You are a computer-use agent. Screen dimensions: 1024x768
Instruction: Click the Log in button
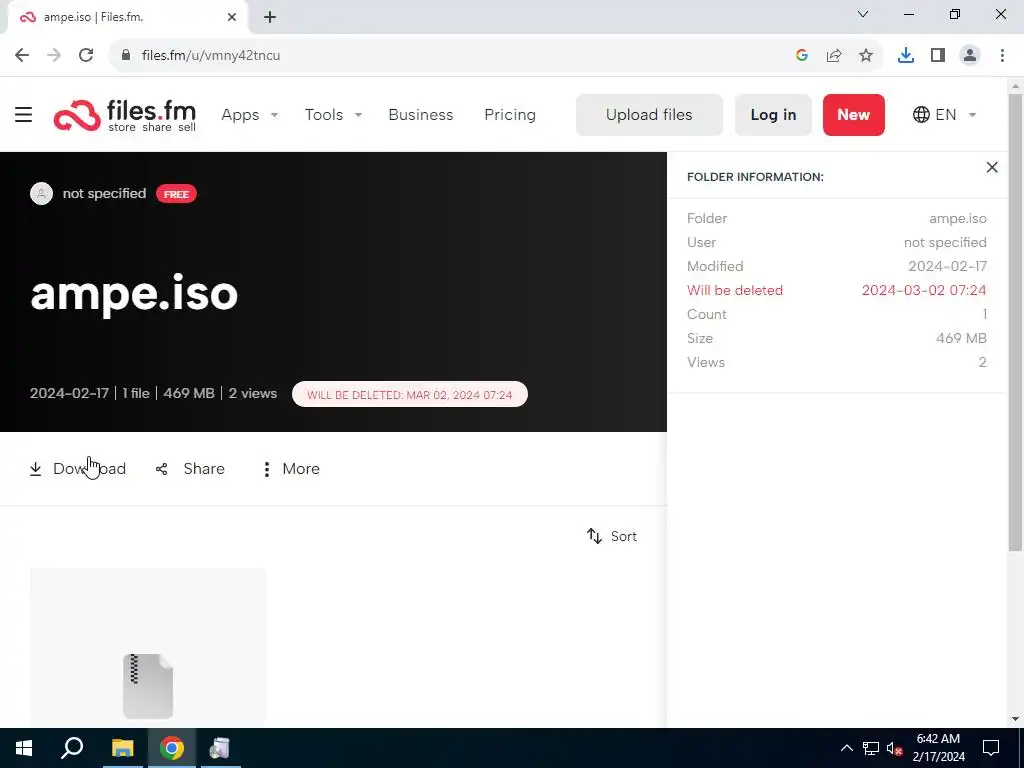click(773, 115)
